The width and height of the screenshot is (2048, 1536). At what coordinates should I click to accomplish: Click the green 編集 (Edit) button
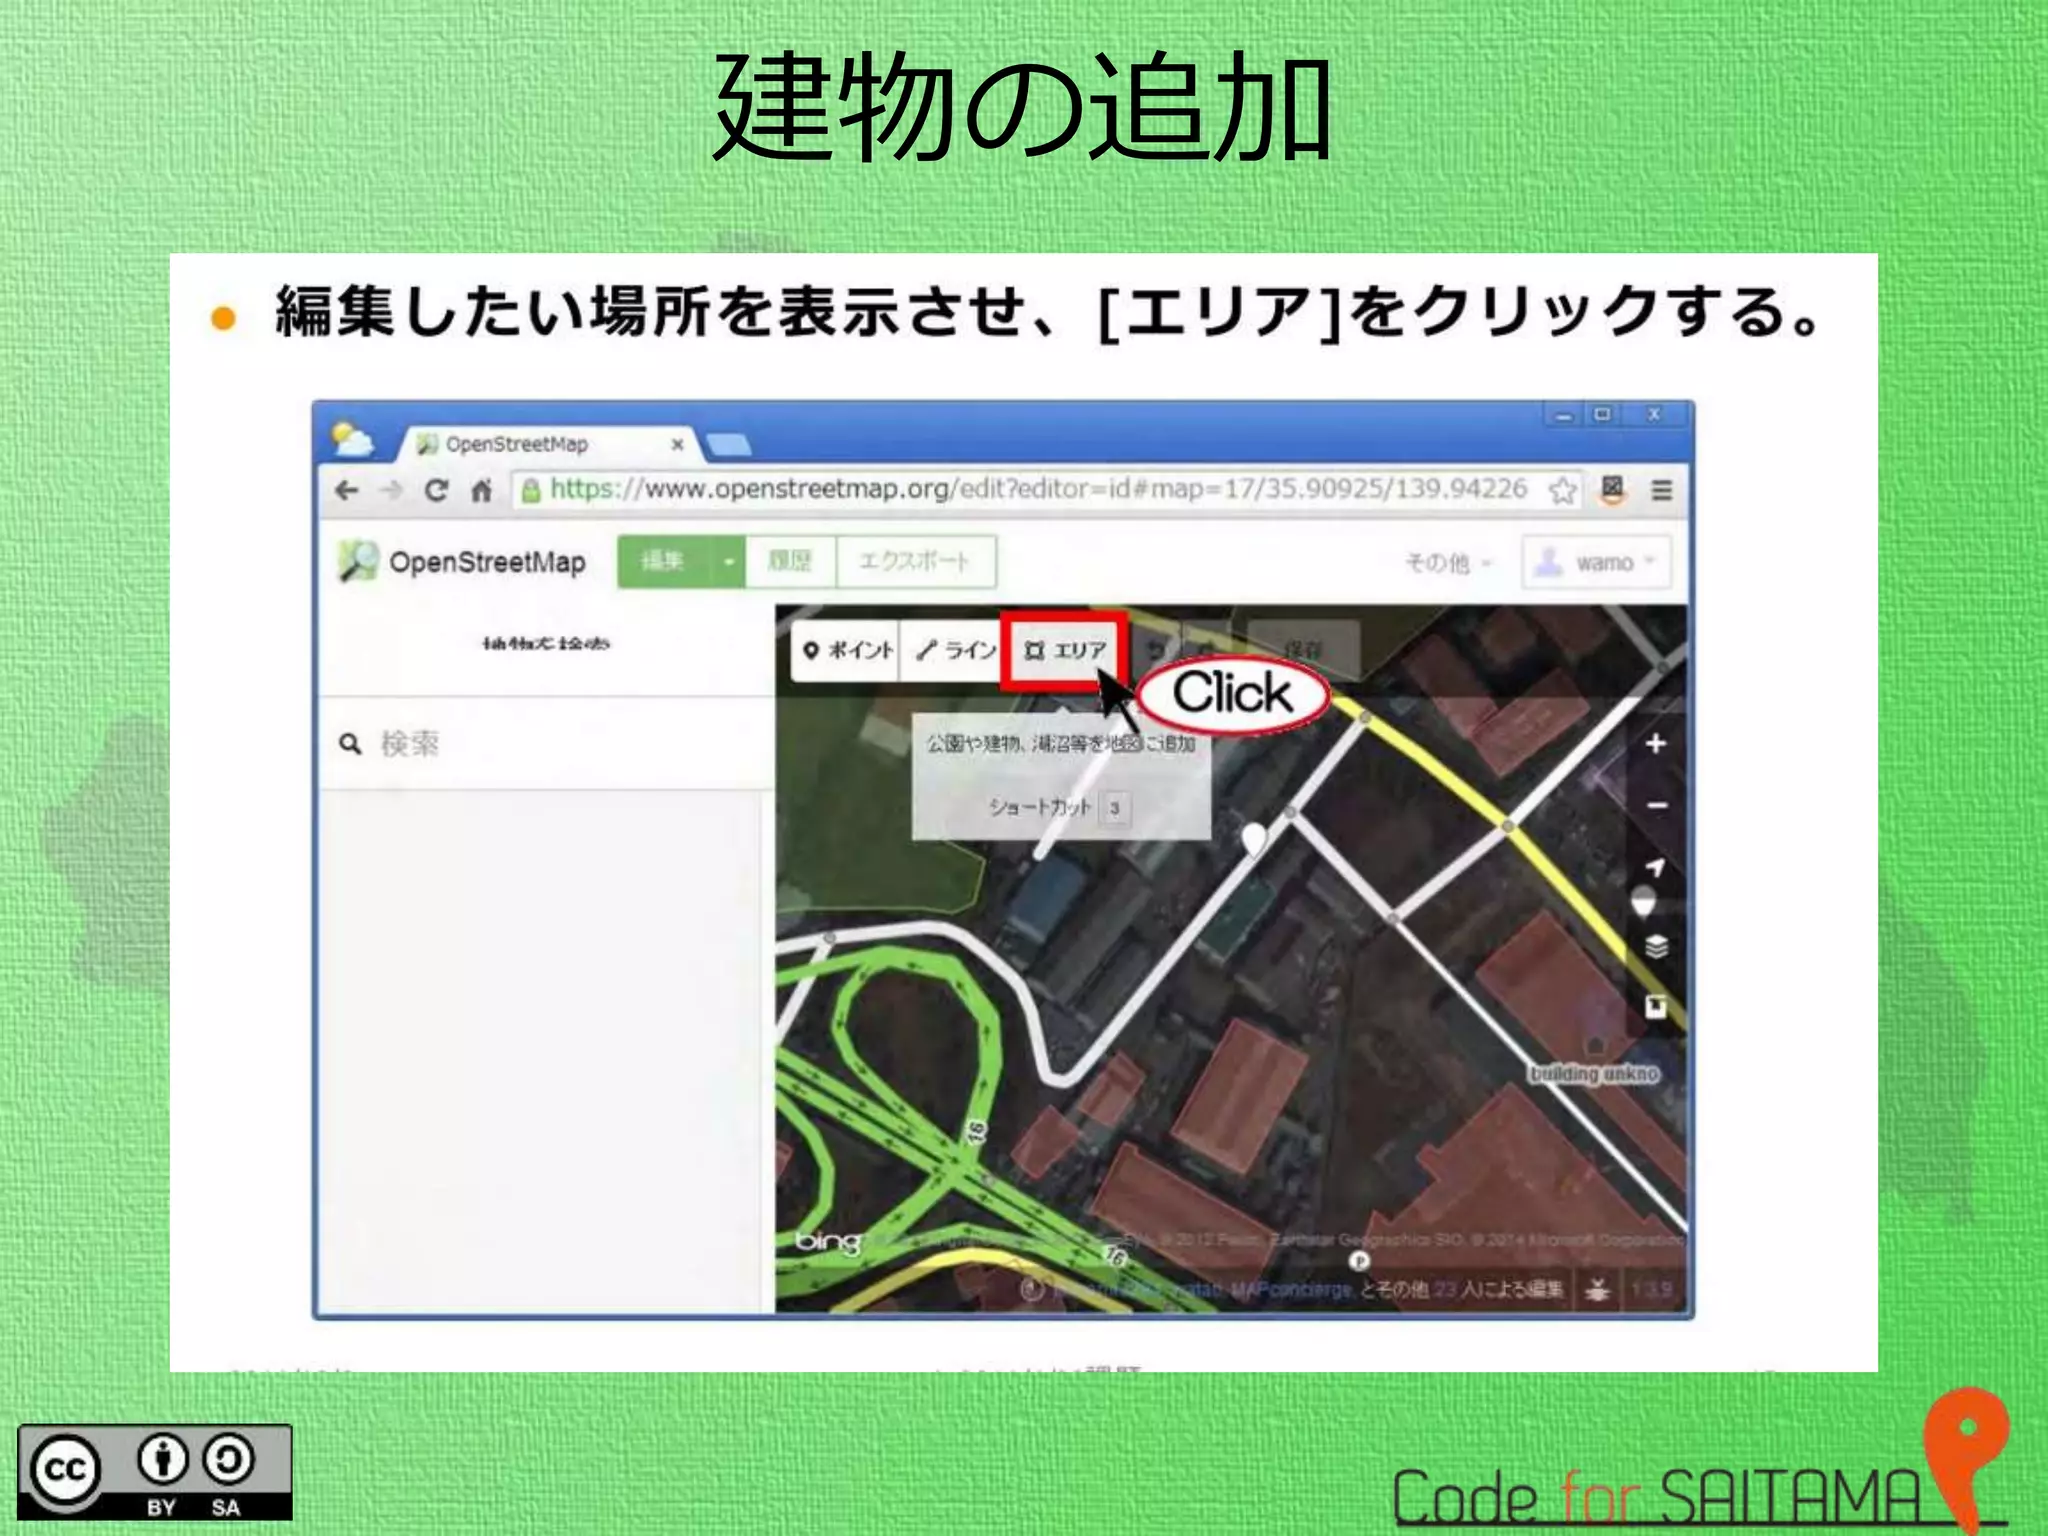(664, 561)
